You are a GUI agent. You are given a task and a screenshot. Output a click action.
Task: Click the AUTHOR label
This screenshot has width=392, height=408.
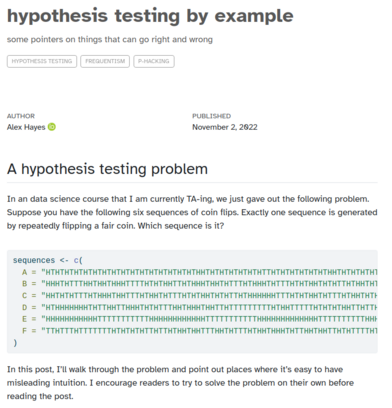coord(21,116)
